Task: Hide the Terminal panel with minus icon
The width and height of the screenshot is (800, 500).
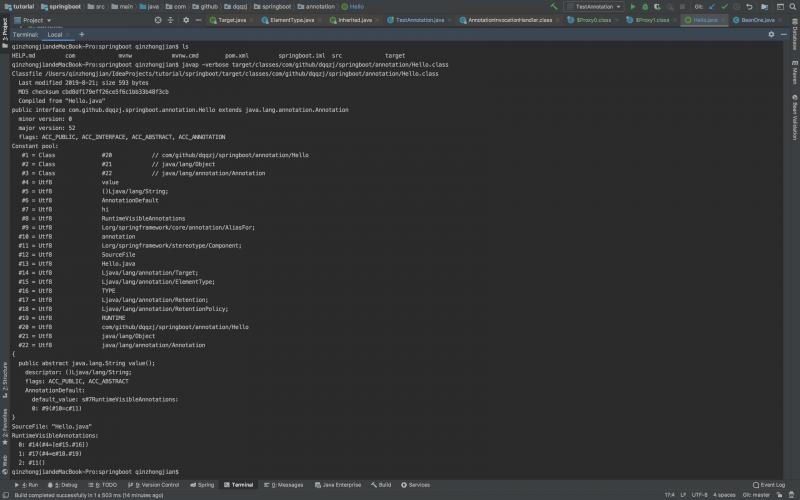Action: (x=784, y=34)
